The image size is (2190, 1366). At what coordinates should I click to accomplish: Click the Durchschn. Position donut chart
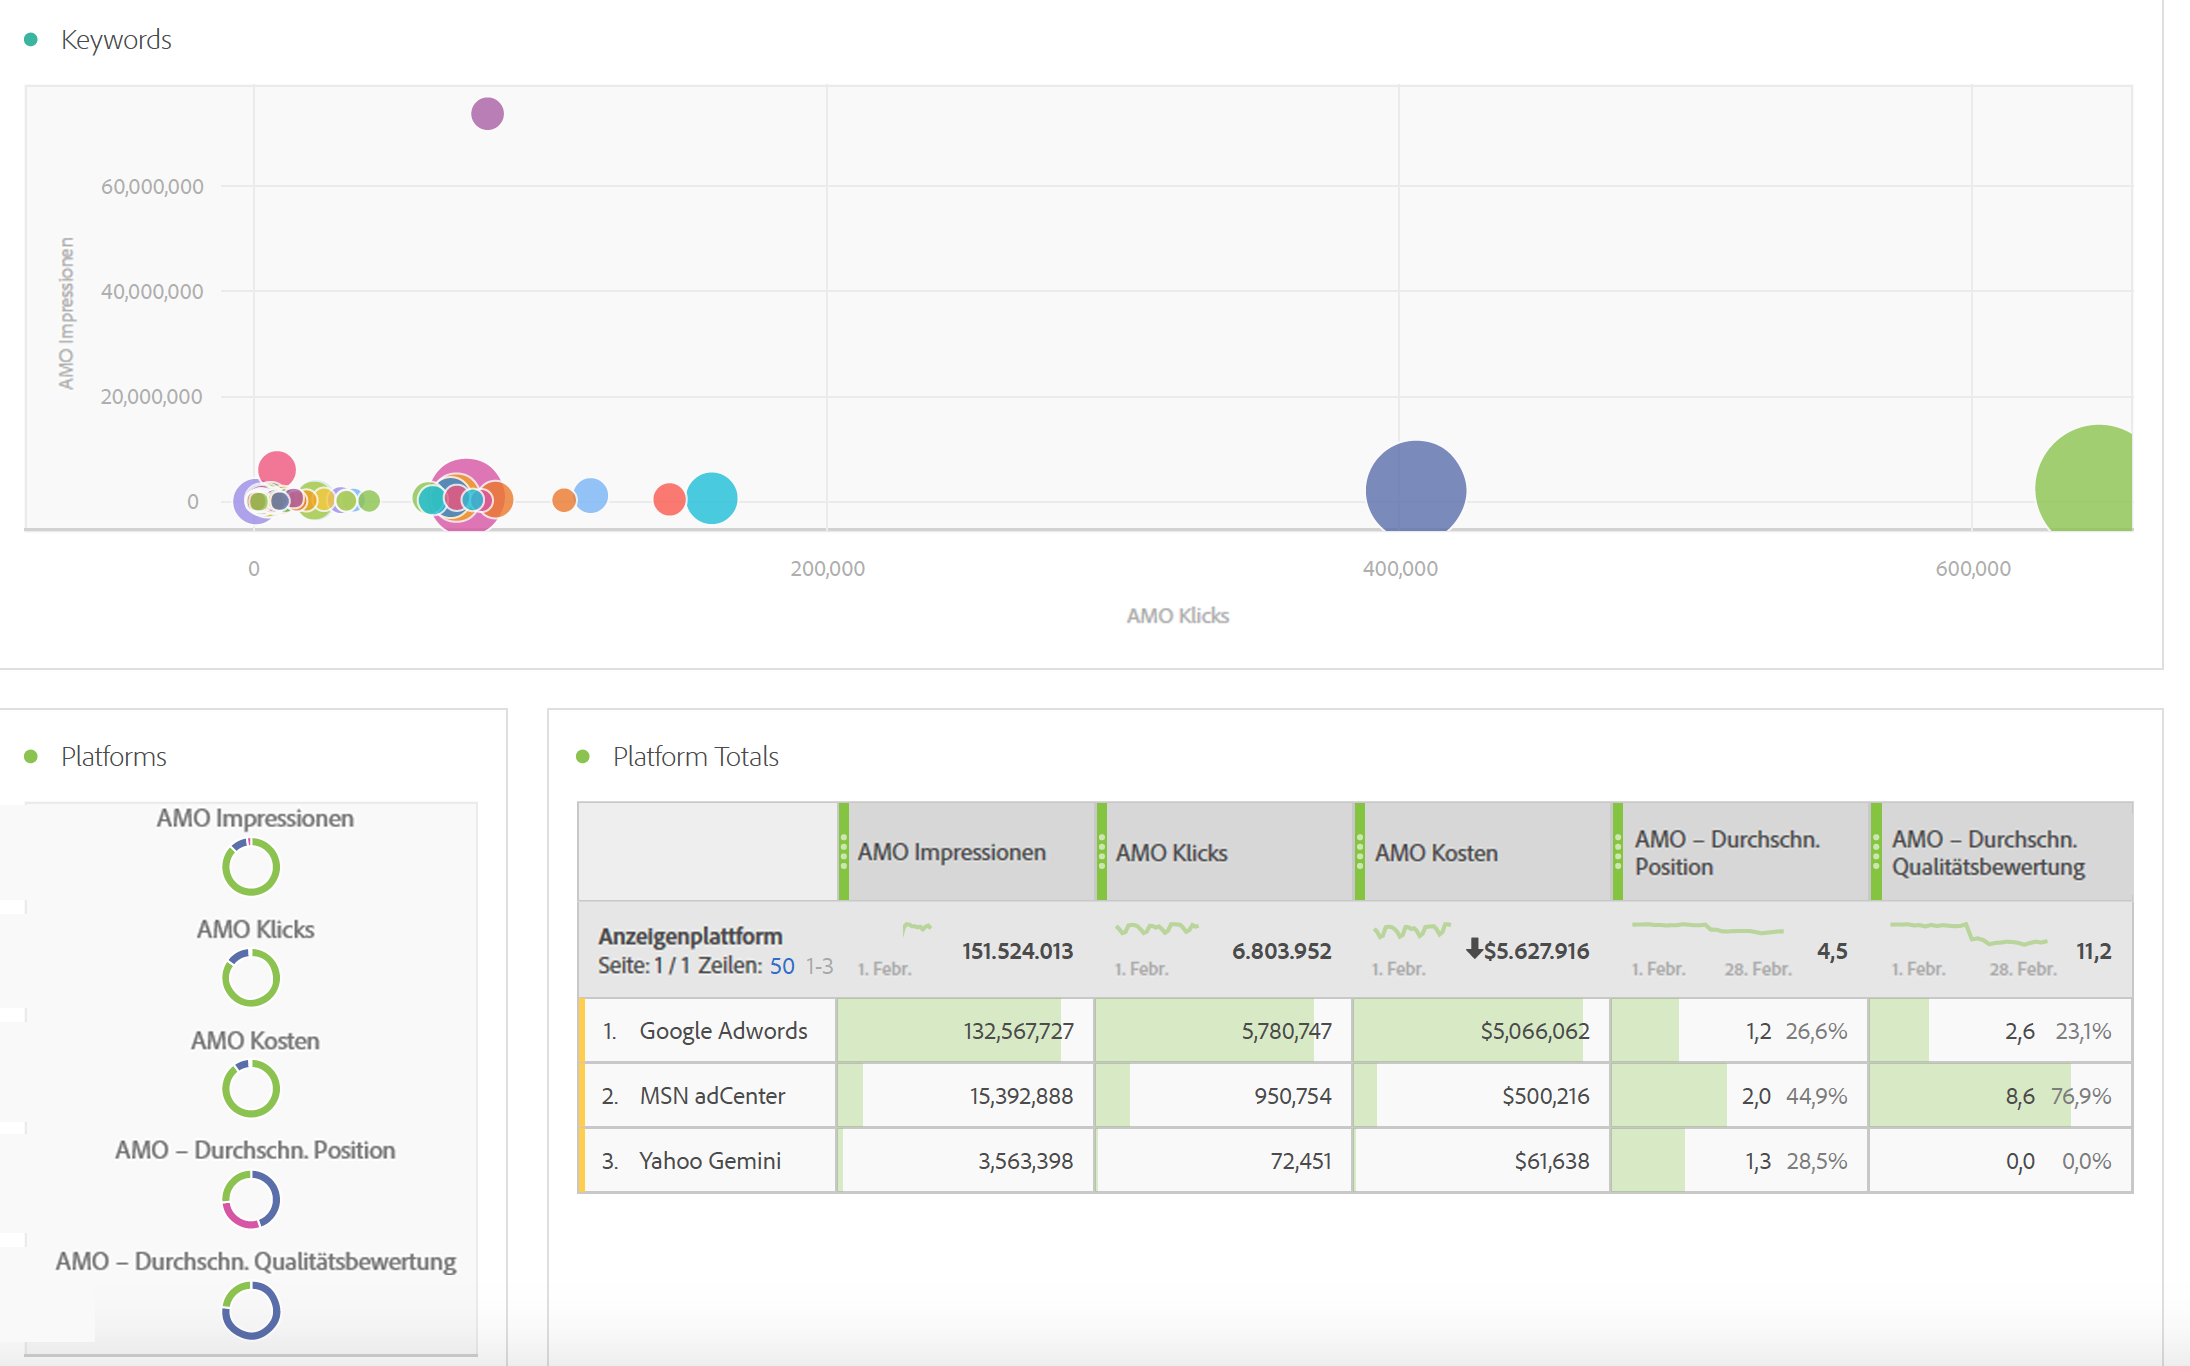(250, 1199)
